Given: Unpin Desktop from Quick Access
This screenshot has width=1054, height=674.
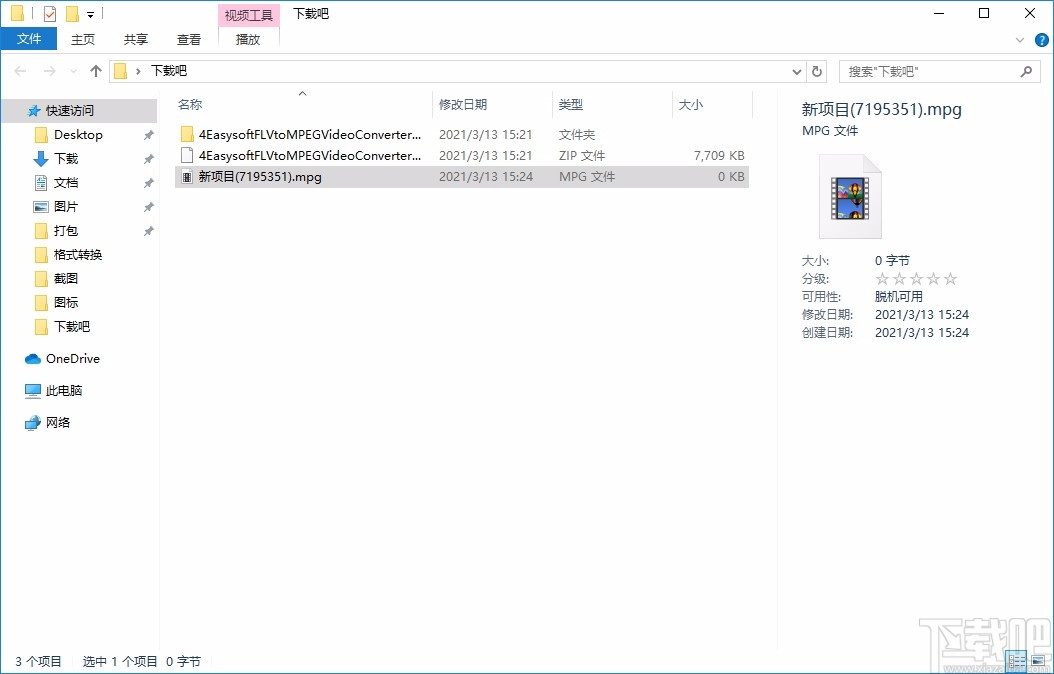Looking at the screenshot, I should coord(148,134).
